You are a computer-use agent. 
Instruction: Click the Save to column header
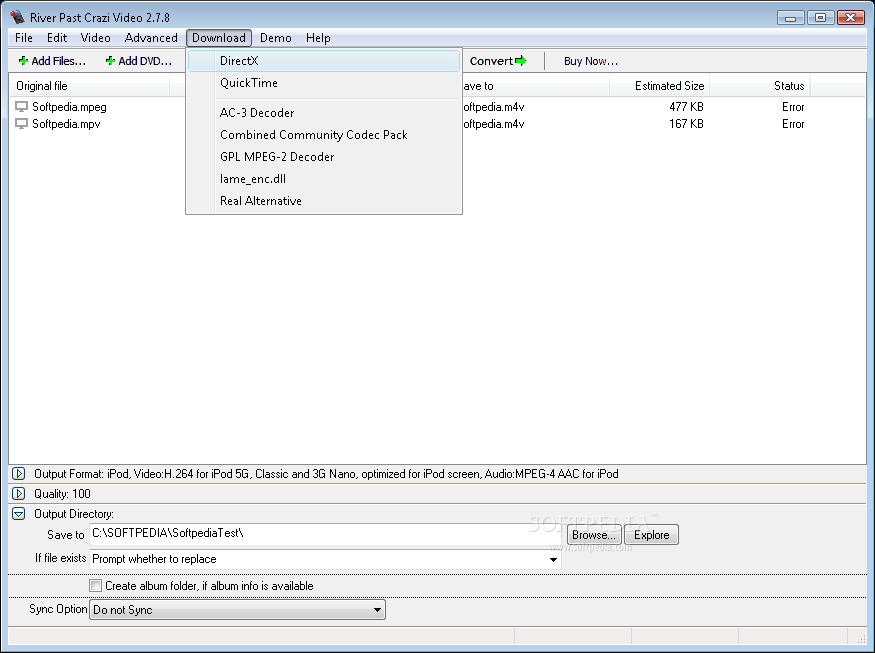point(536,86)
